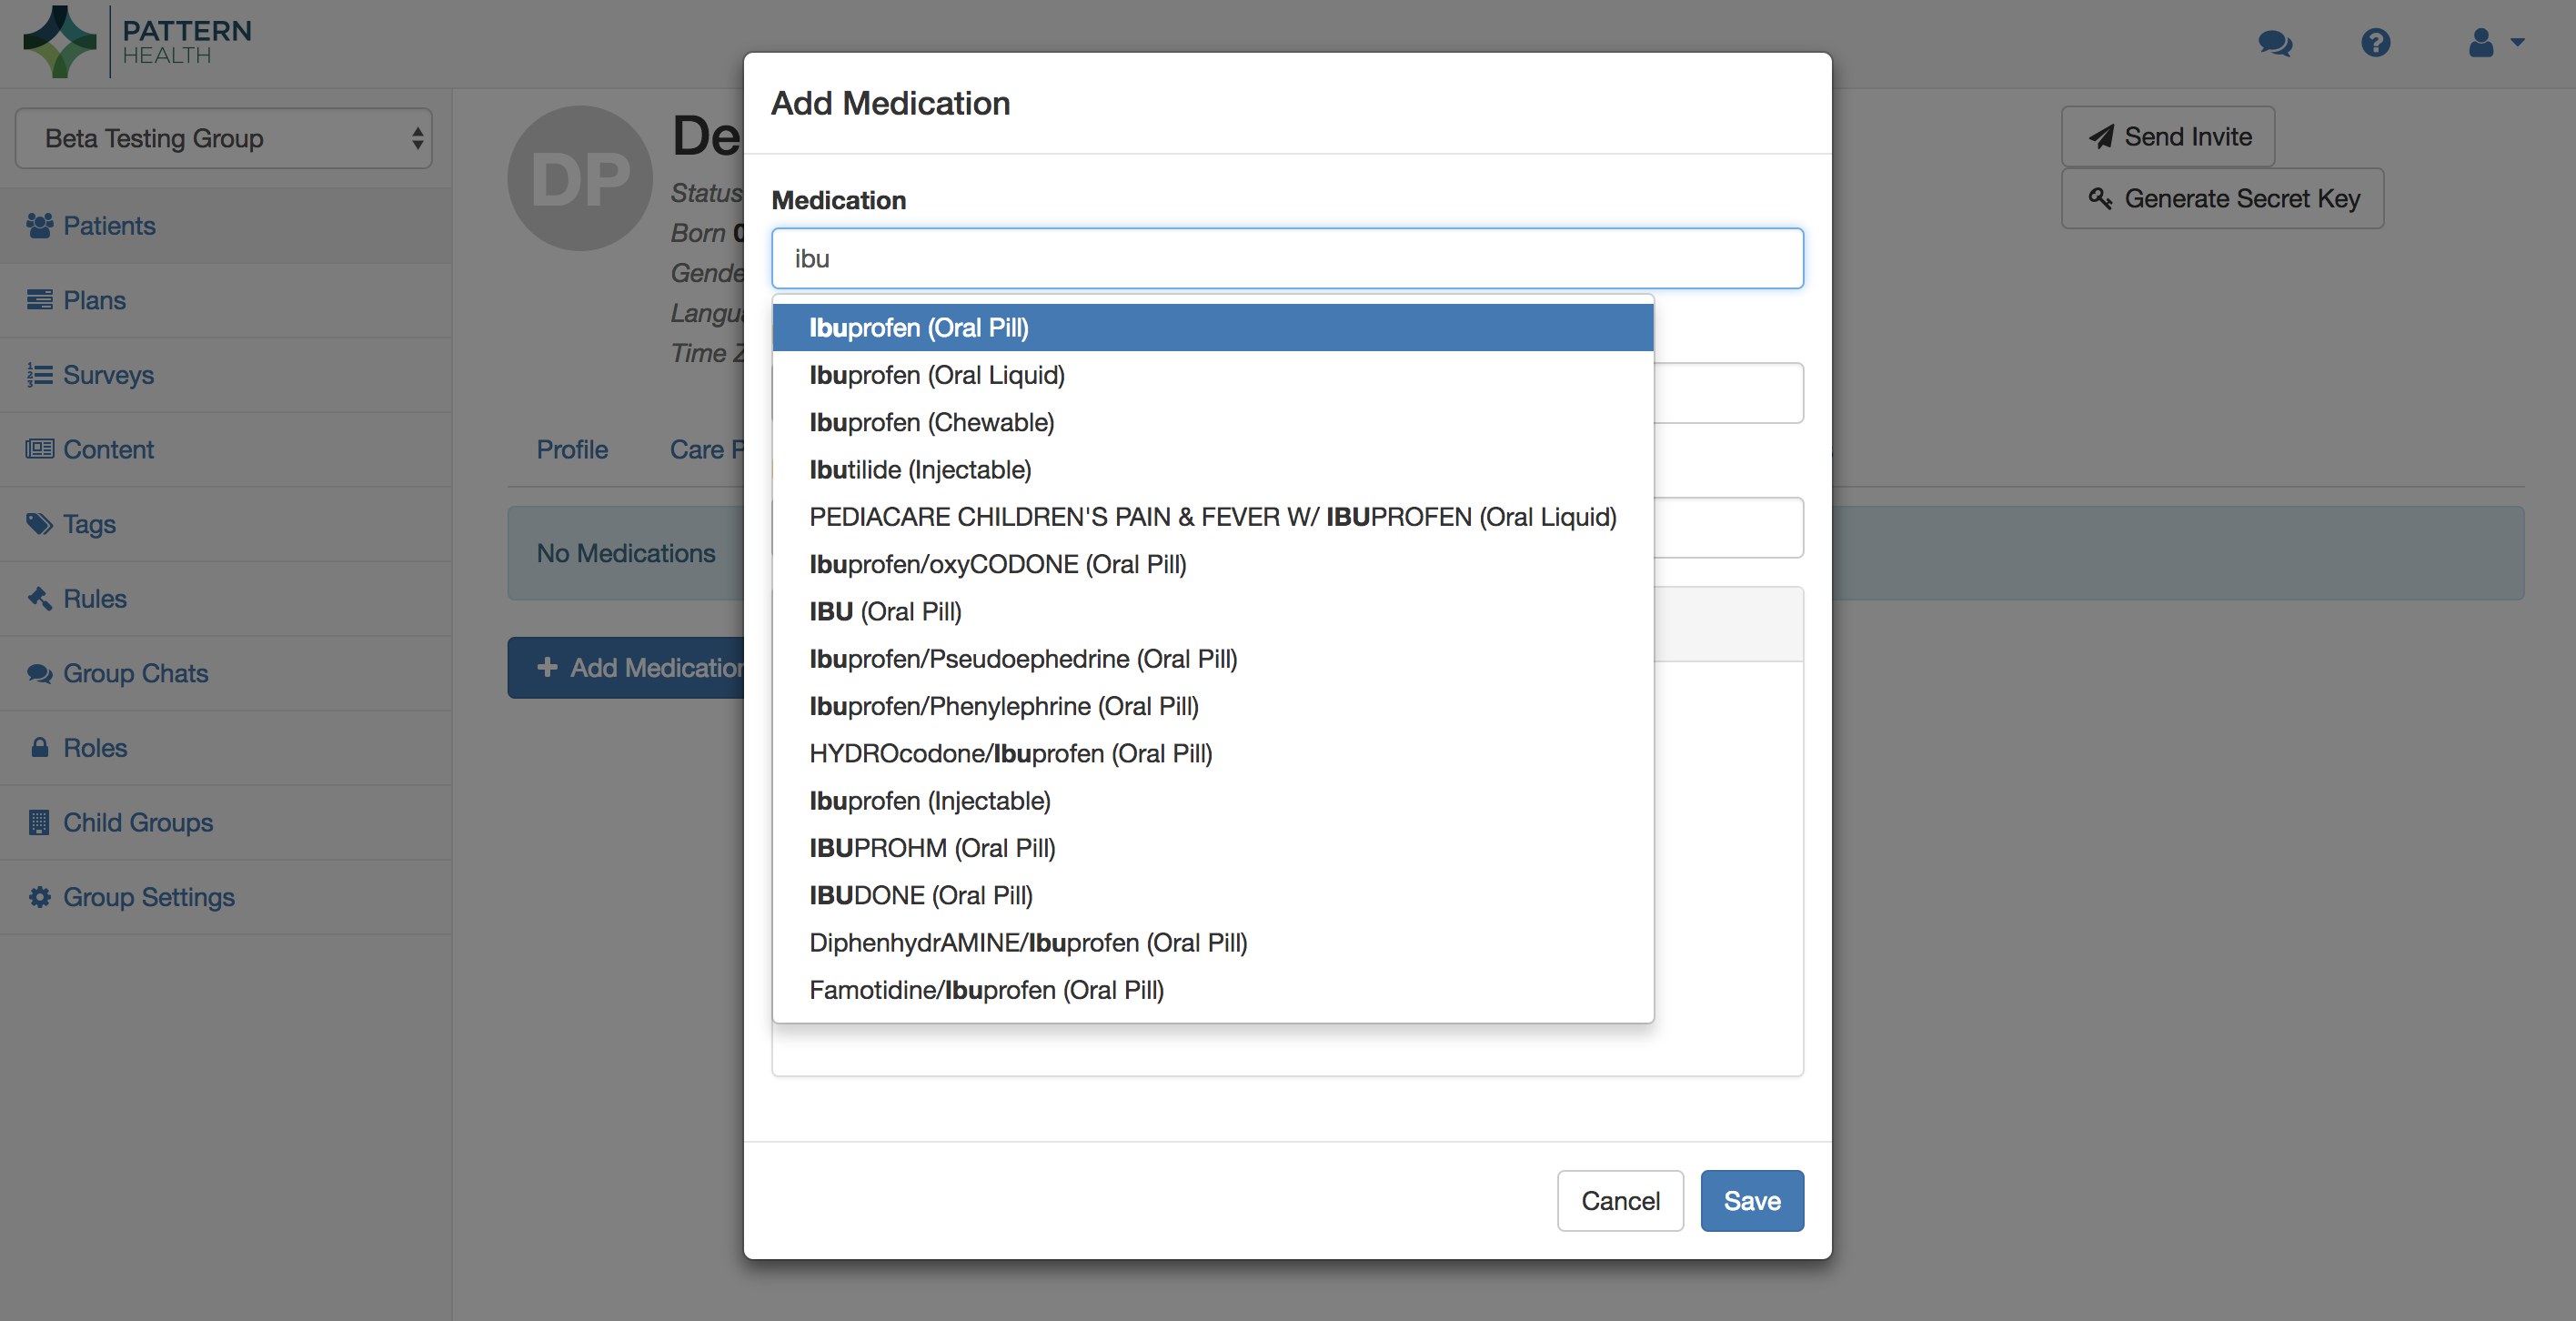
Task: Open Tags section in sidebar
Action: [x=89, y=524]
